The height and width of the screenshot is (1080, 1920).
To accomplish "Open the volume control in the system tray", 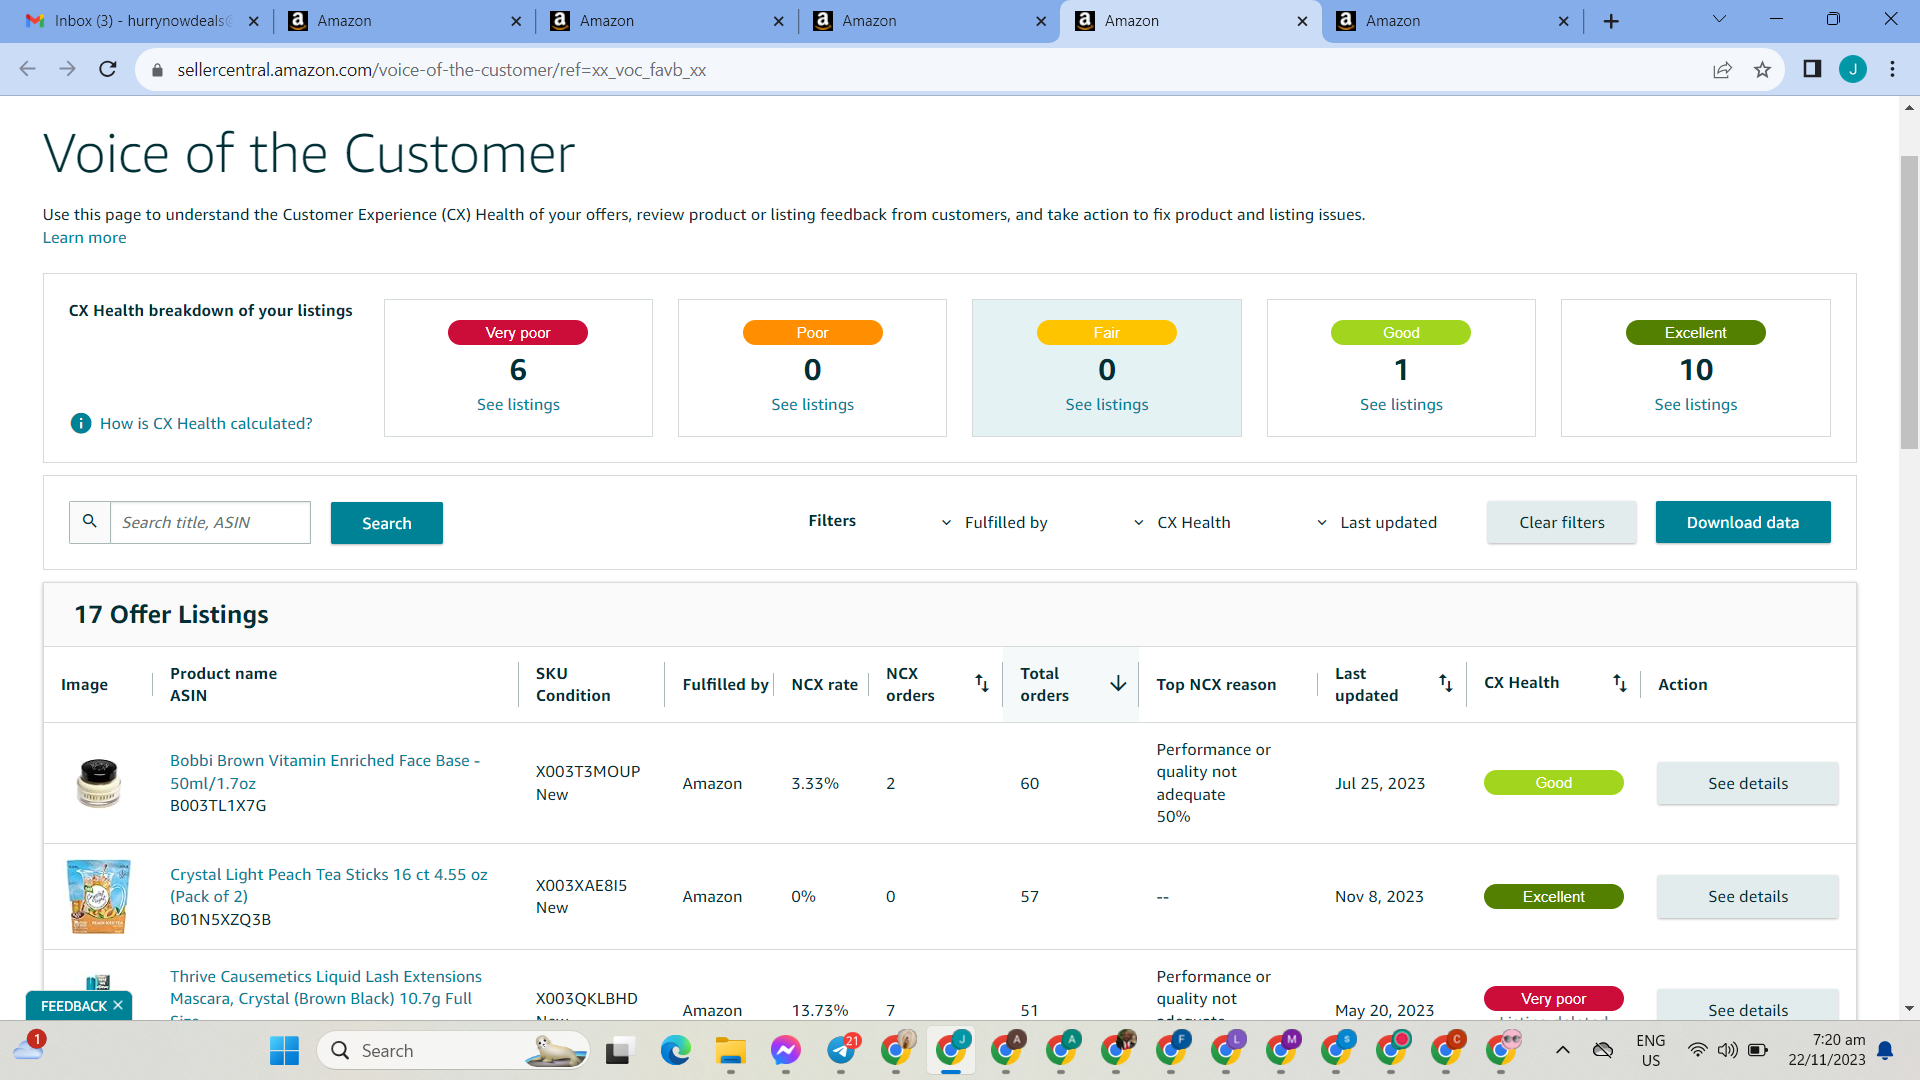I will pos(1727,1050).
